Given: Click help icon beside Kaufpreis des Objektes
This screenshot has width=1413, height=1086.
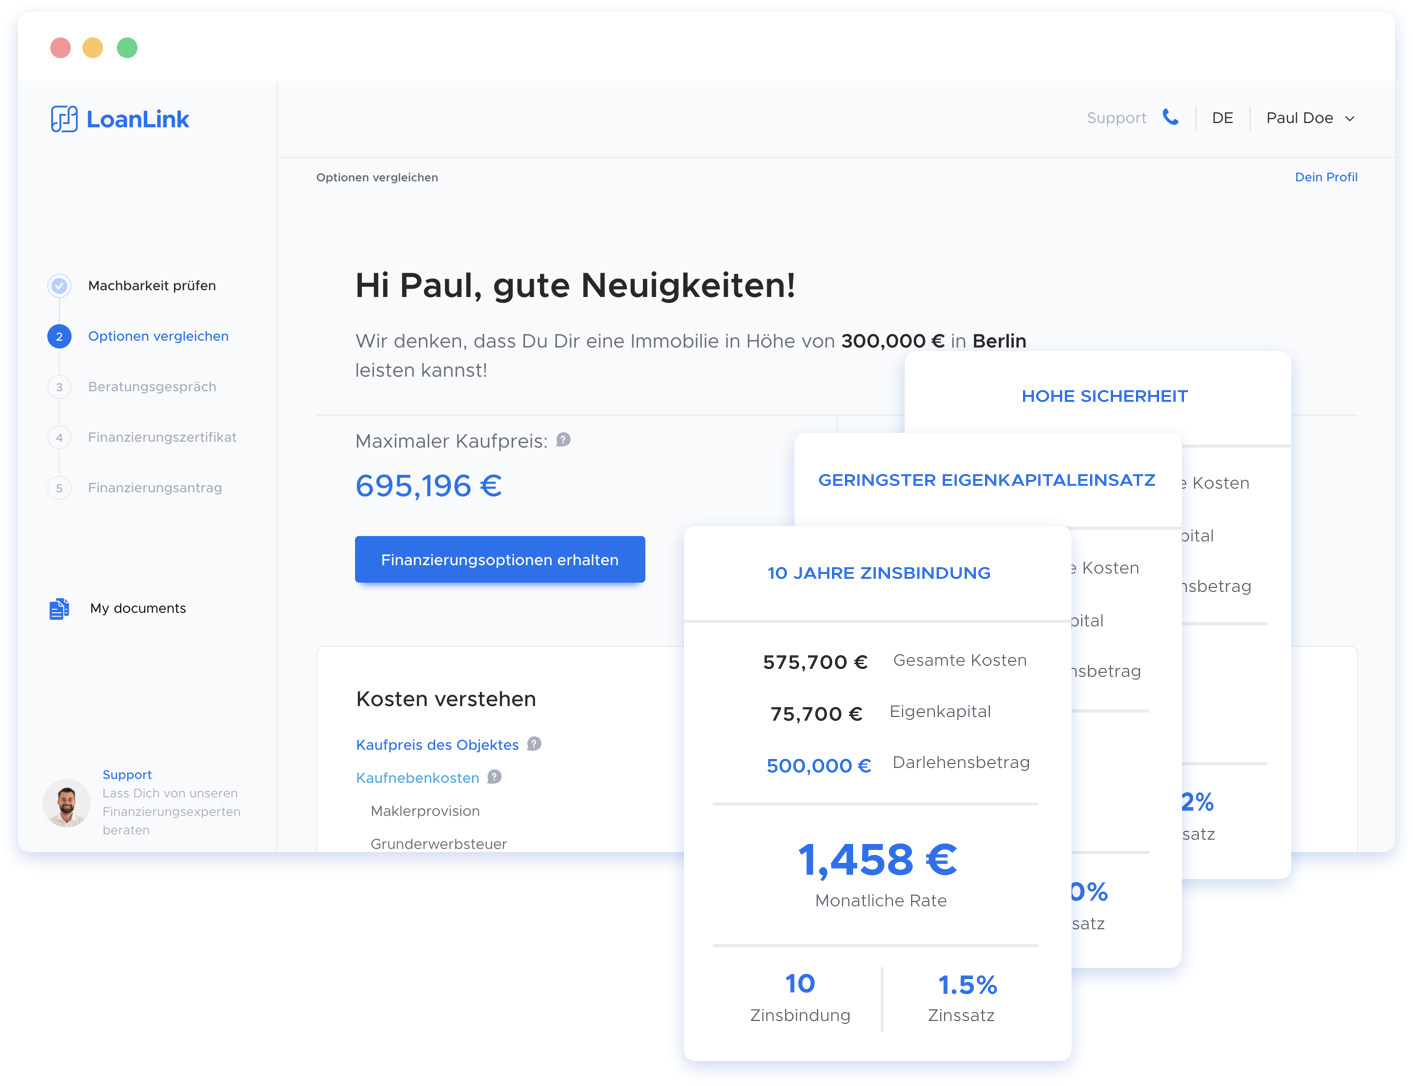Looking at the screenshot, I should click(x=534, y=744).
